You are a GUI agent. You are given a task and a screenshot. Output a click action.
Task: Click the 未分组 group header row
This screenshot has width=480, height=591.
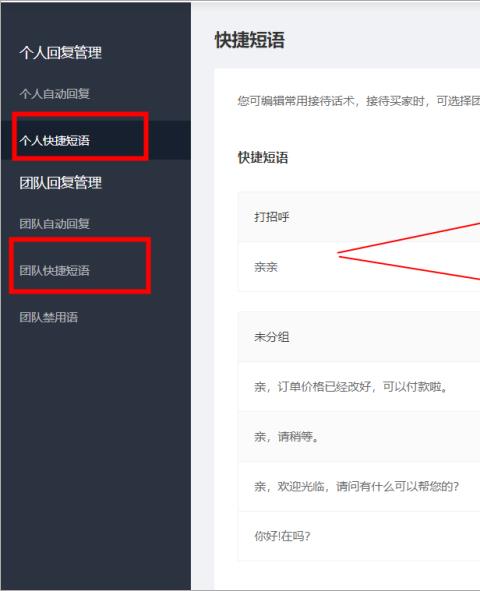[x=359, y=337]
